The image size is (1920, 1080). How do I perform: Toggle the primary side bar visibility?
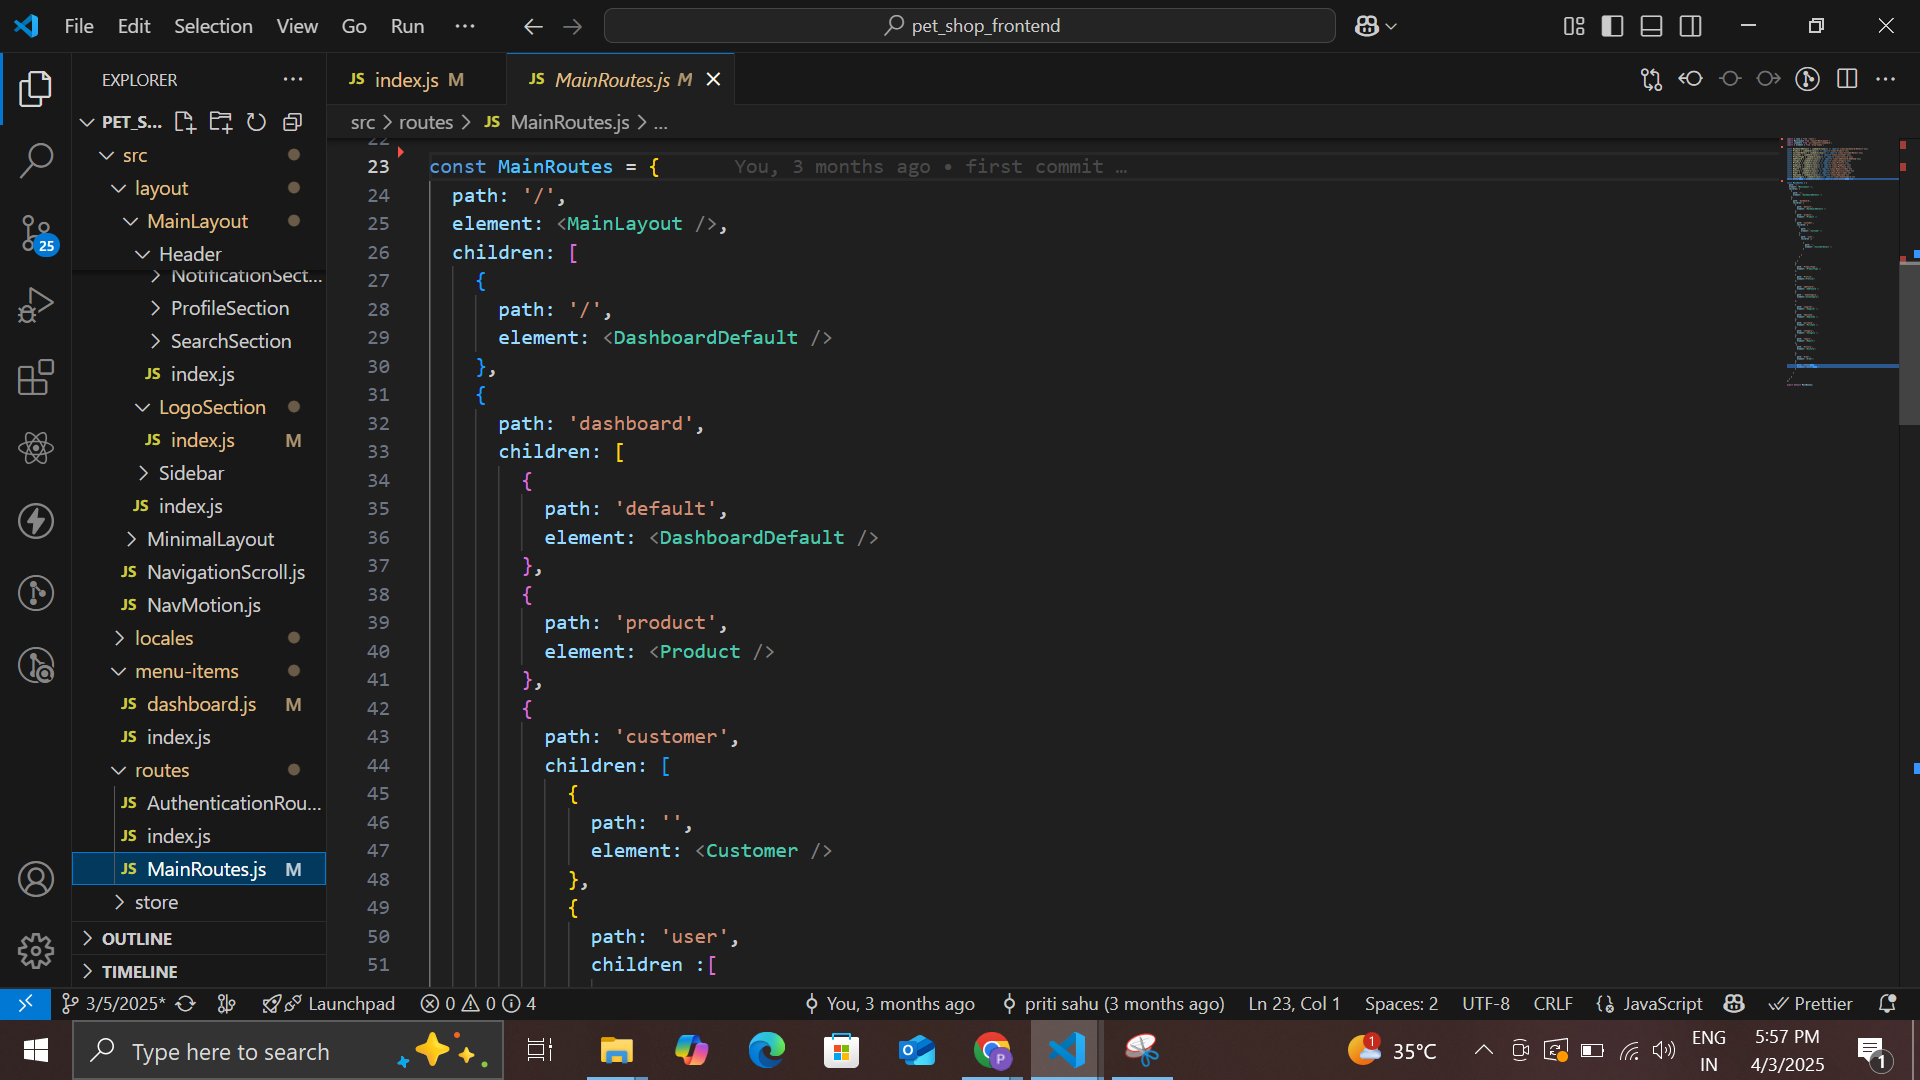(1612, 26)
